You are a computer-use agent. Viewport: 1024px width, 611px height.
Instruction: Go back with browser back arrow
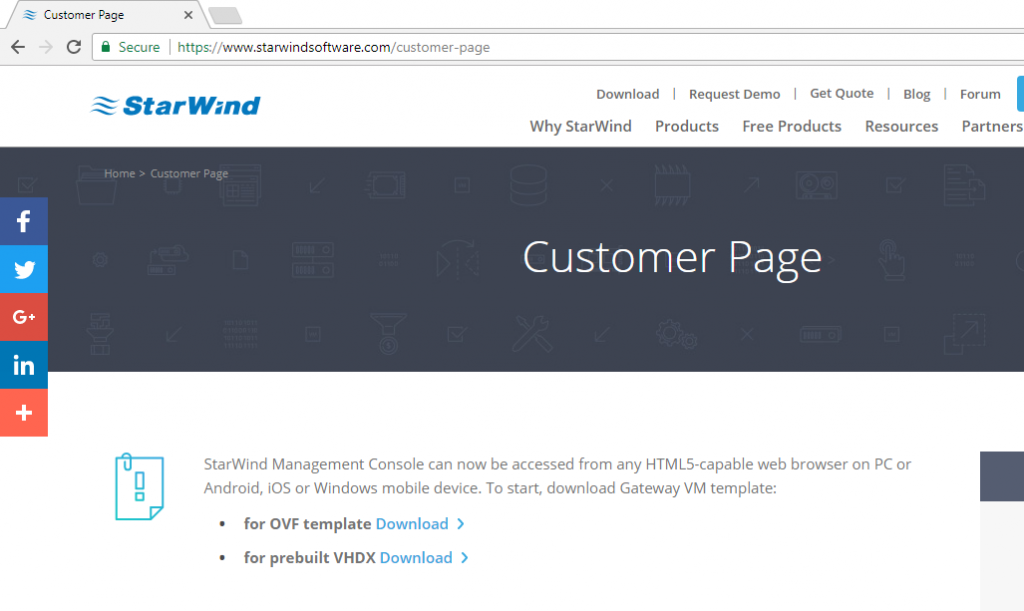pyautogui.click(x=18, y=47)
